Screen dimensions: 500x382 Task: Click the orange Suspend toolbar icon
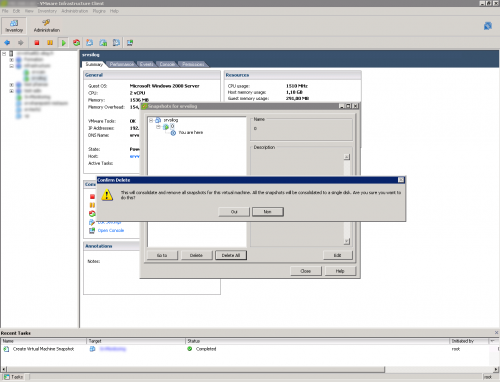coord(50,43)
